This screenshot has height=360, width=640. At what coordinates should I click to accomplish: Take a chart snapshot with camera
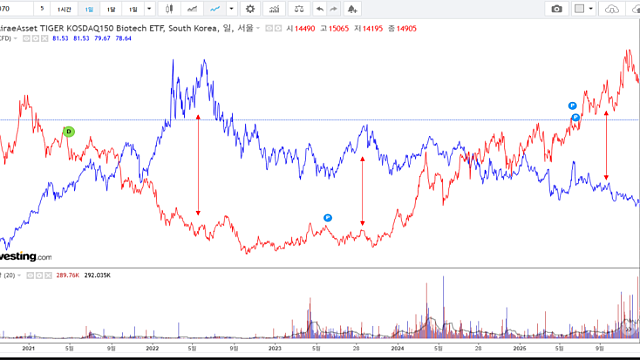pyautogui.click(x=556, y=9)
